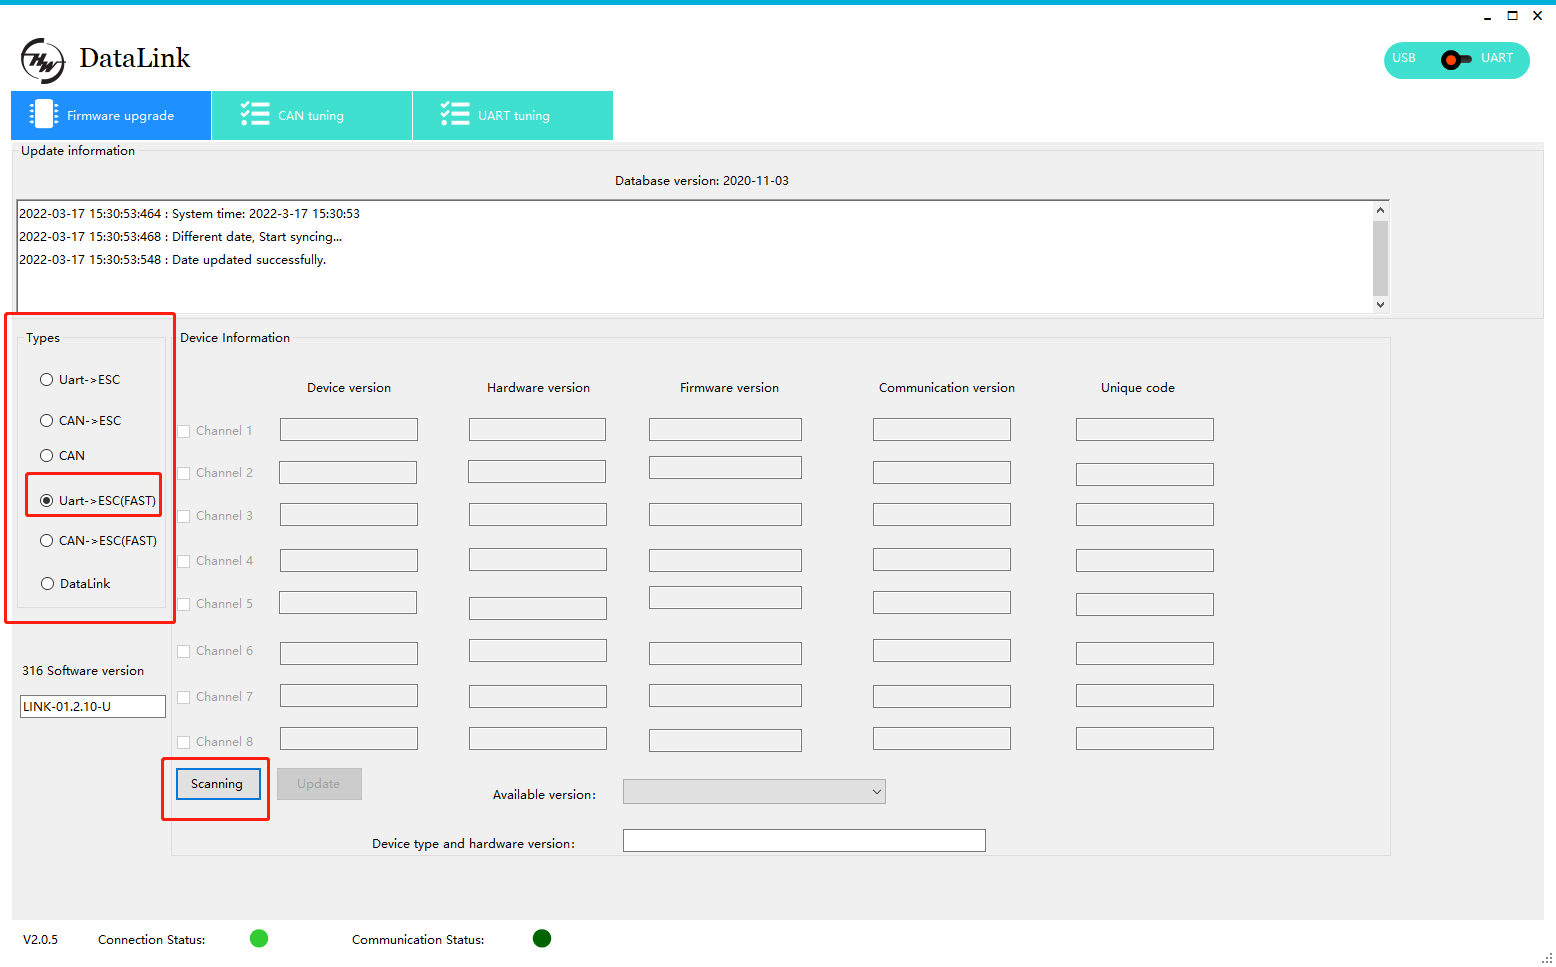Click the log scrollbar thumb
The width and height of the screenshot is (1556, 967).
[x=1380, y=257]
